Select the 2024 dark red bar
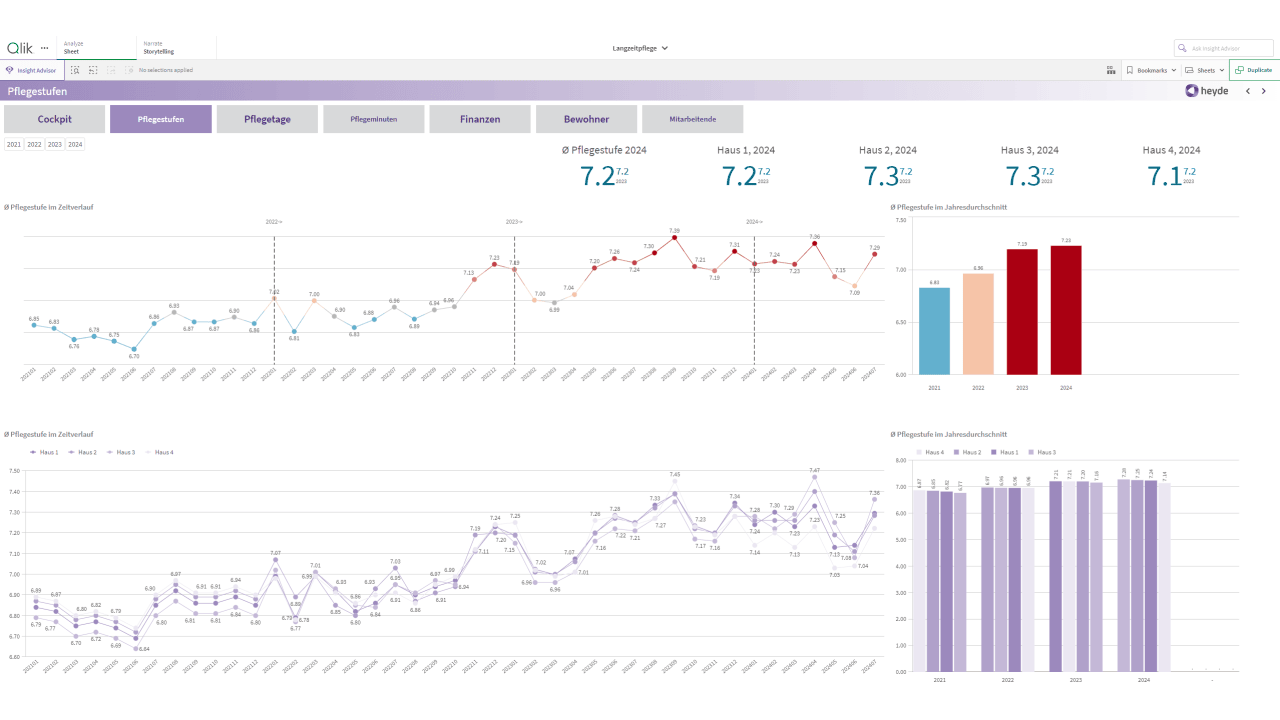This screenshot has height=720, width=1280. [x=1065, y=310]
